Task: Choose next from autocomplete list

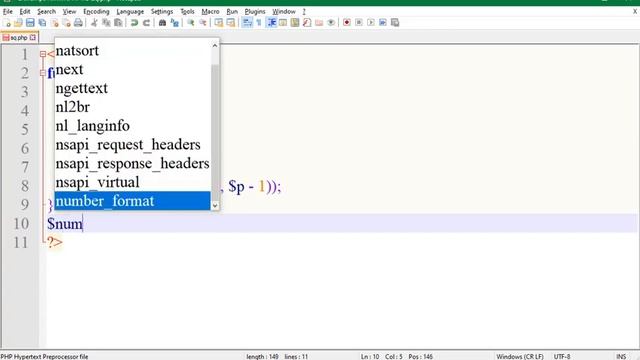Action: [133, 69]
